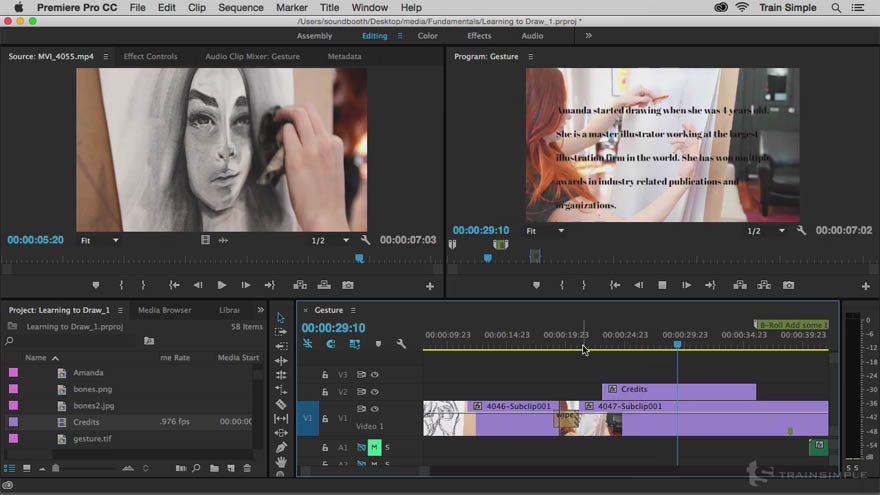Click trash Clear icon in Project panel
Image resolution: width=880 pixels, height=495 pixels.
tap(247, 468)
